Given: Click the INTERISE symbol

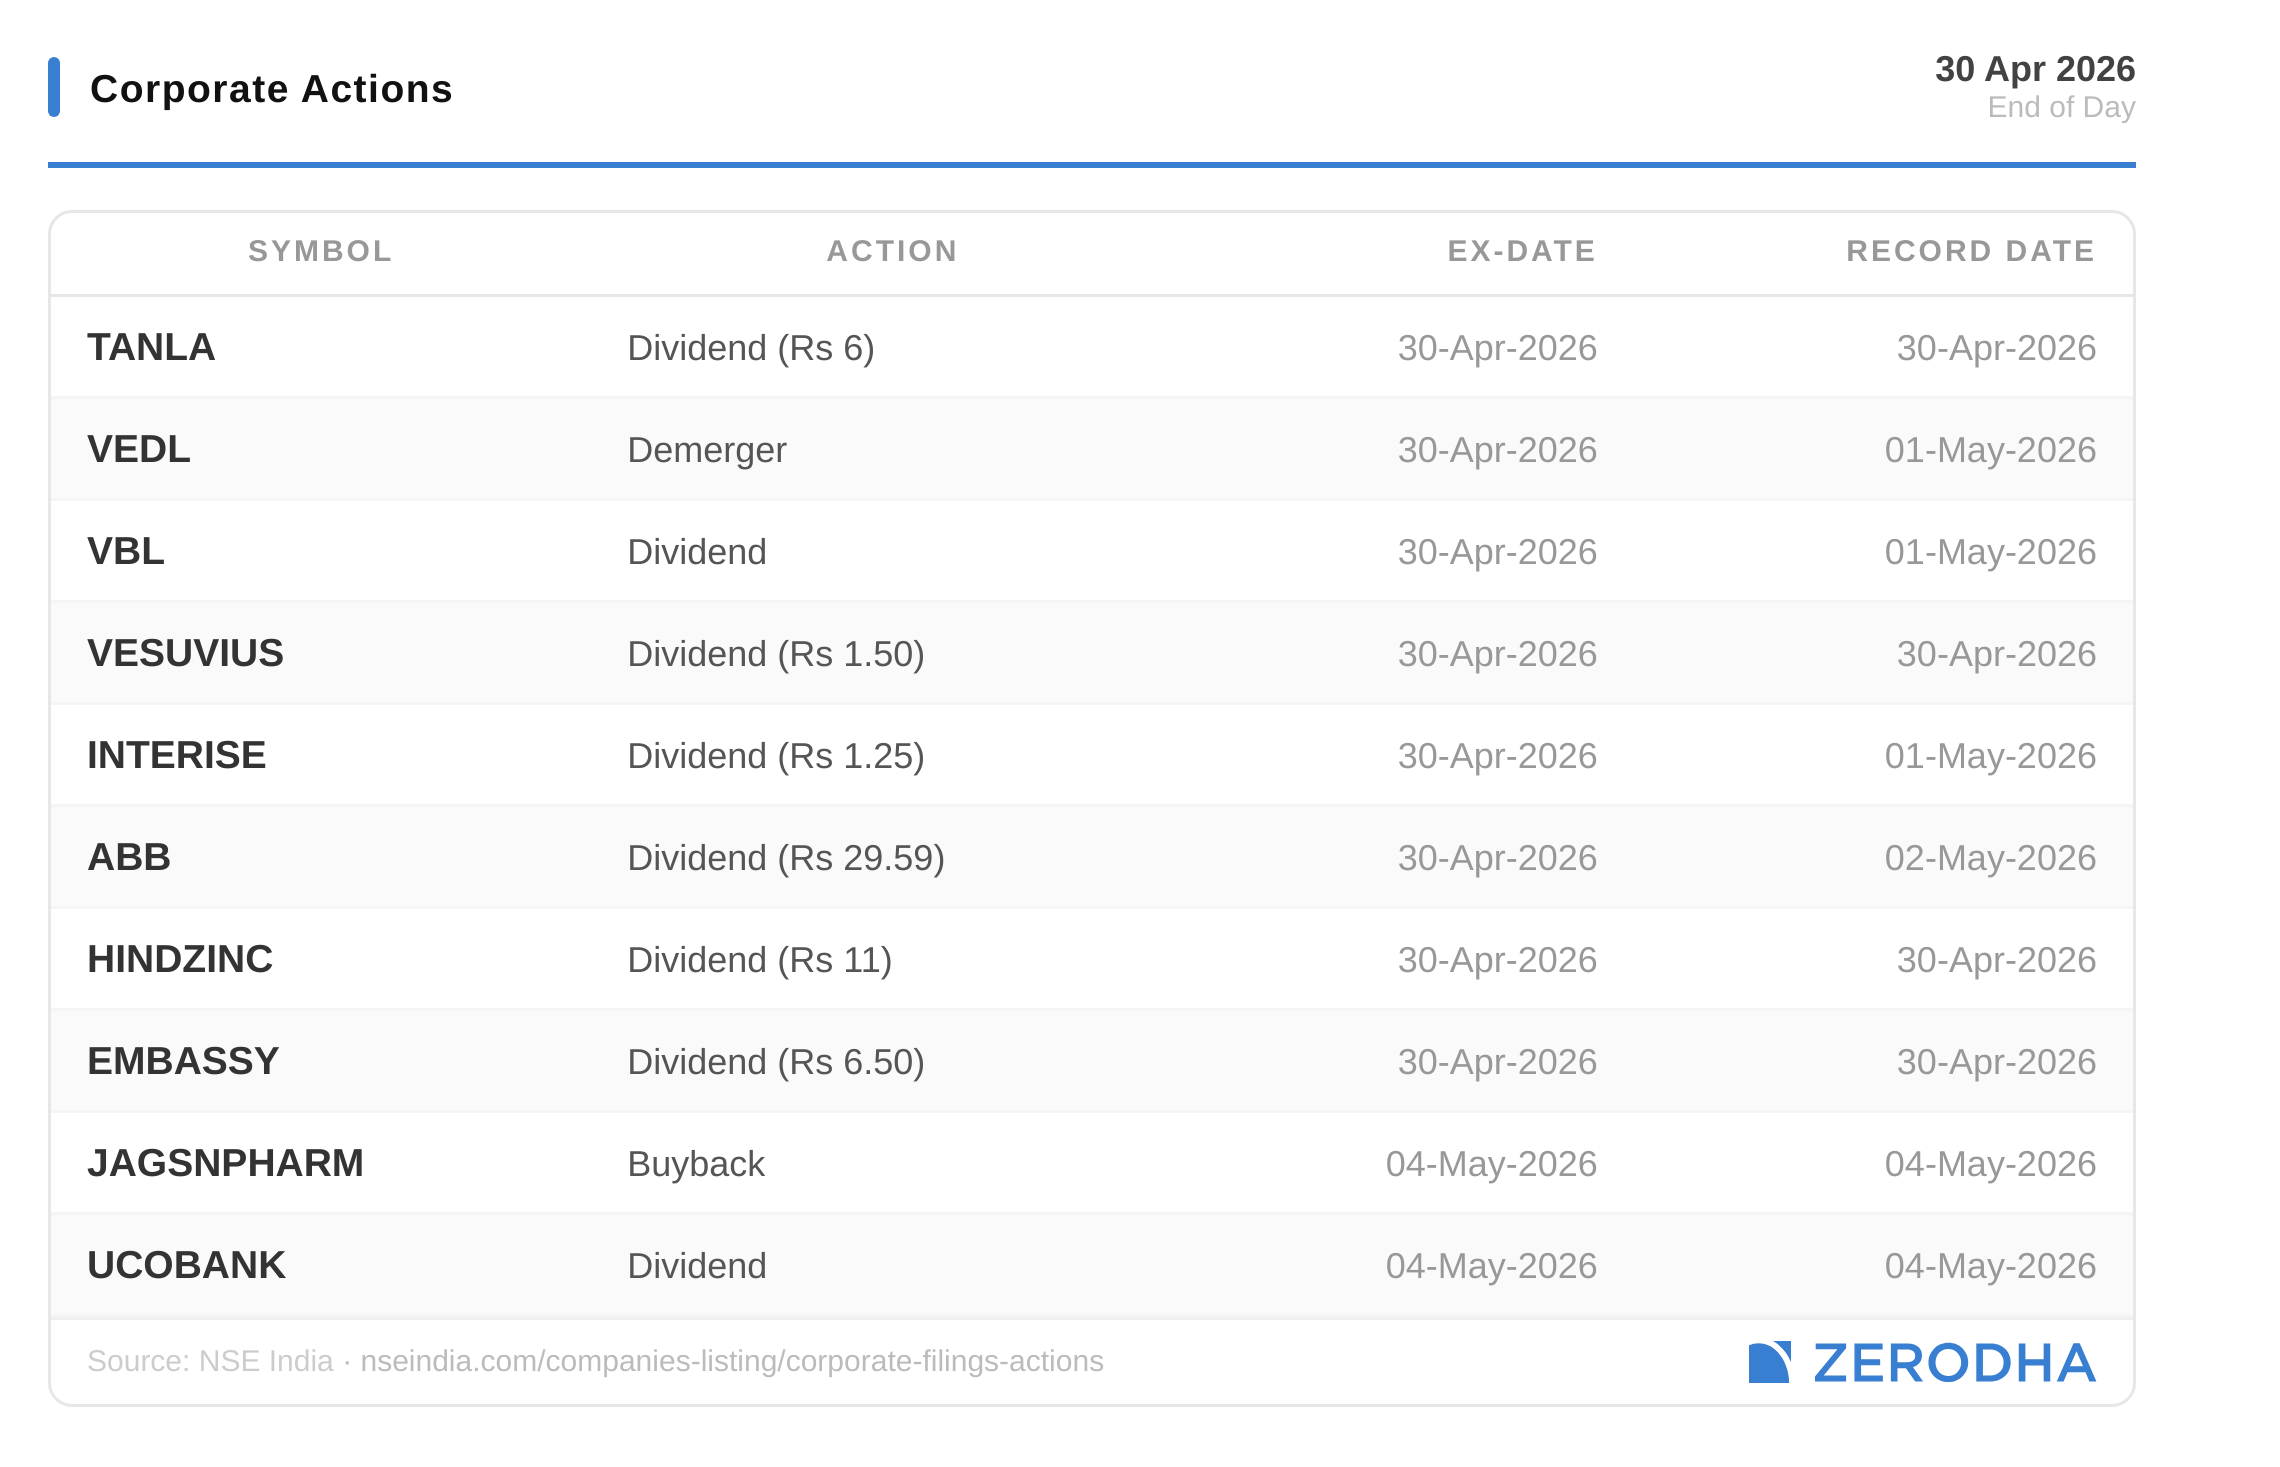Looking at the screenshot, I should [177, 755].
